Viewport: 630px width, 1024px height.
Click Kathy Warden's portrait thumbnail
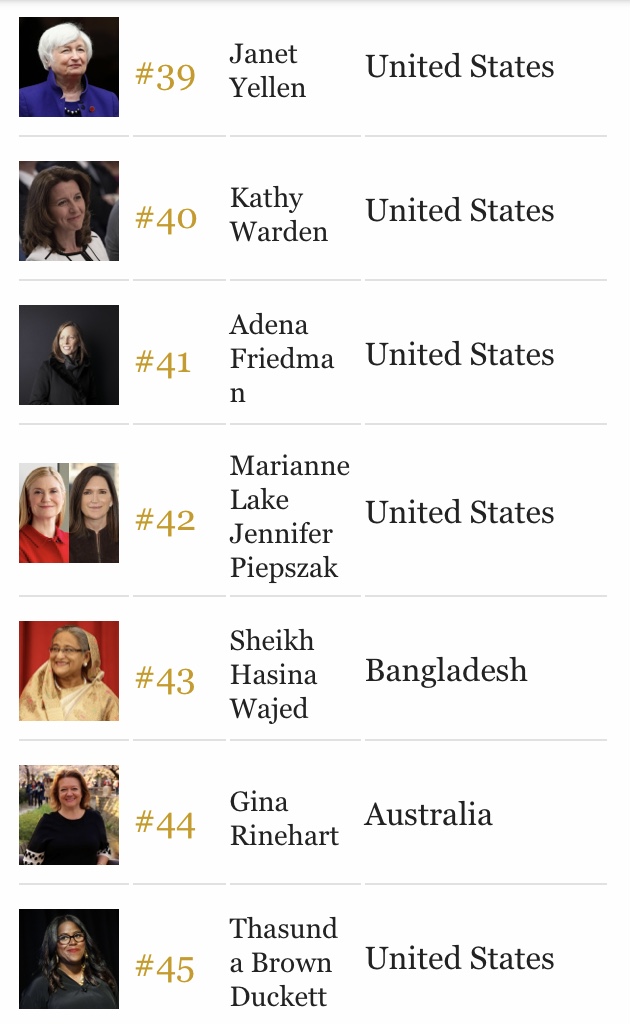pos(69,211)
